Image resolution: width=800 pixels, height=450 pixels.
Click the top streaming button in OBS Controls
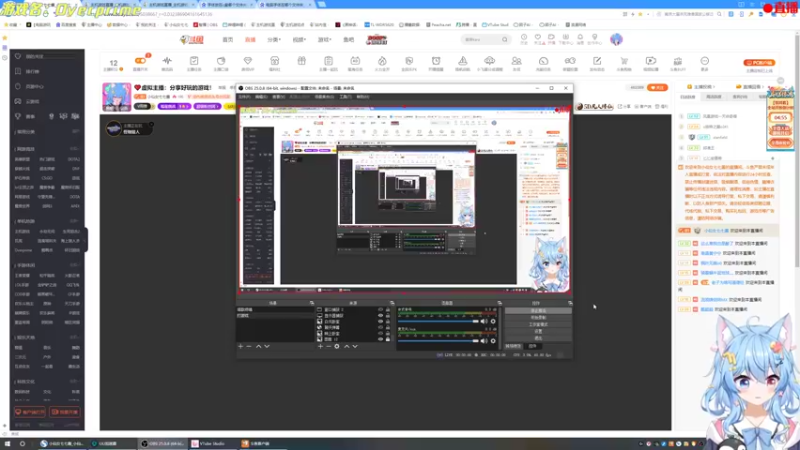click(538, 311)
